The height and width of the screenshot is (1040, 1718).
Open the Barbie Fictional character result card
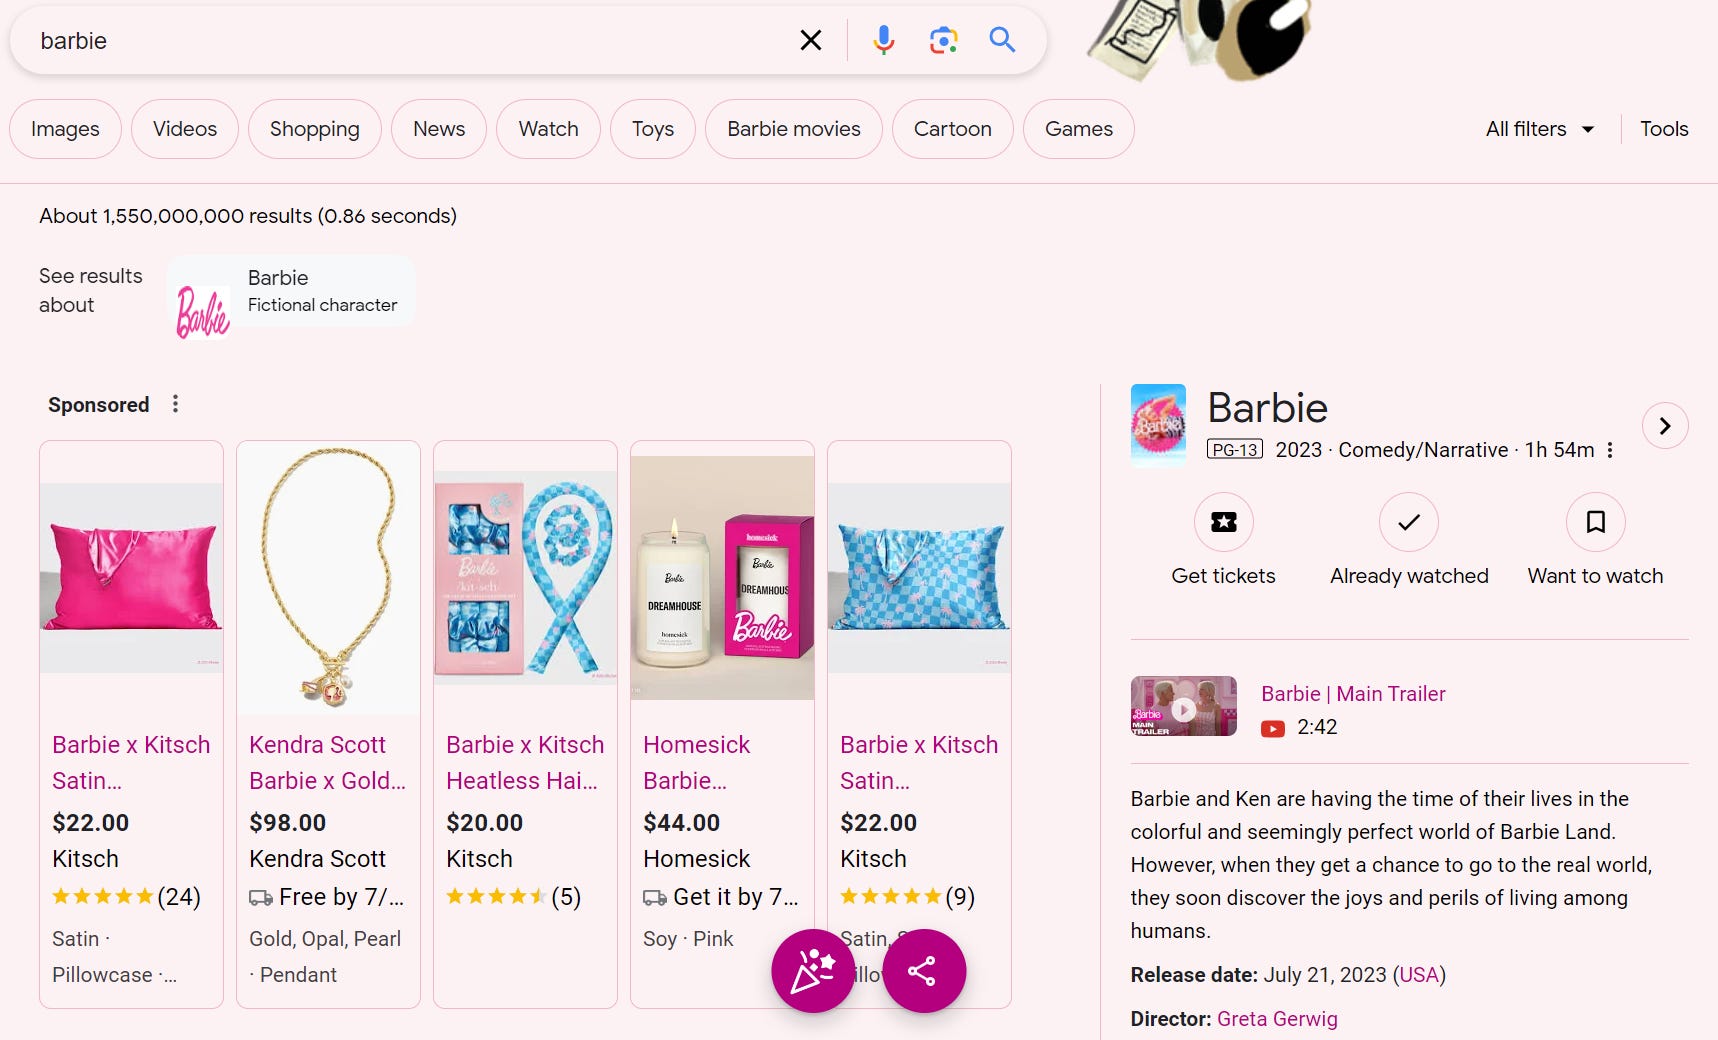tap(291, 291)
